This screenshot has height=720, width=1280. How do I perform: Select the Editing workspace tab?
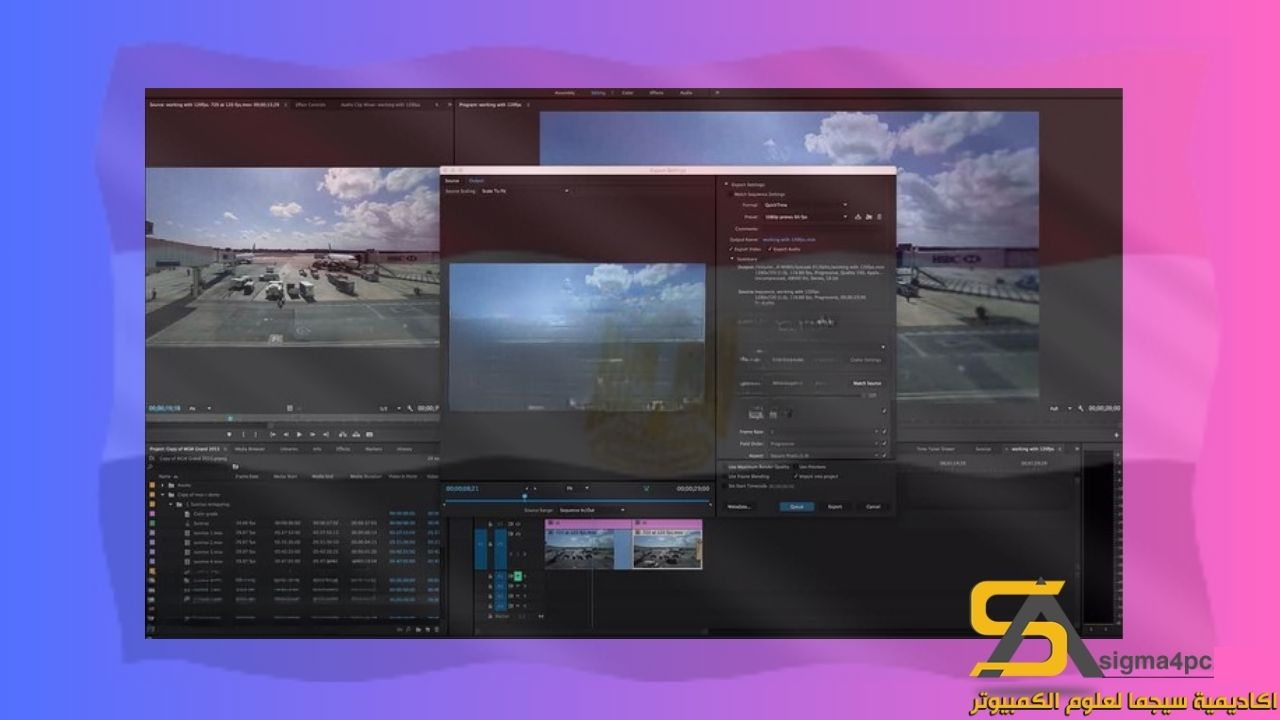point(598,93)
